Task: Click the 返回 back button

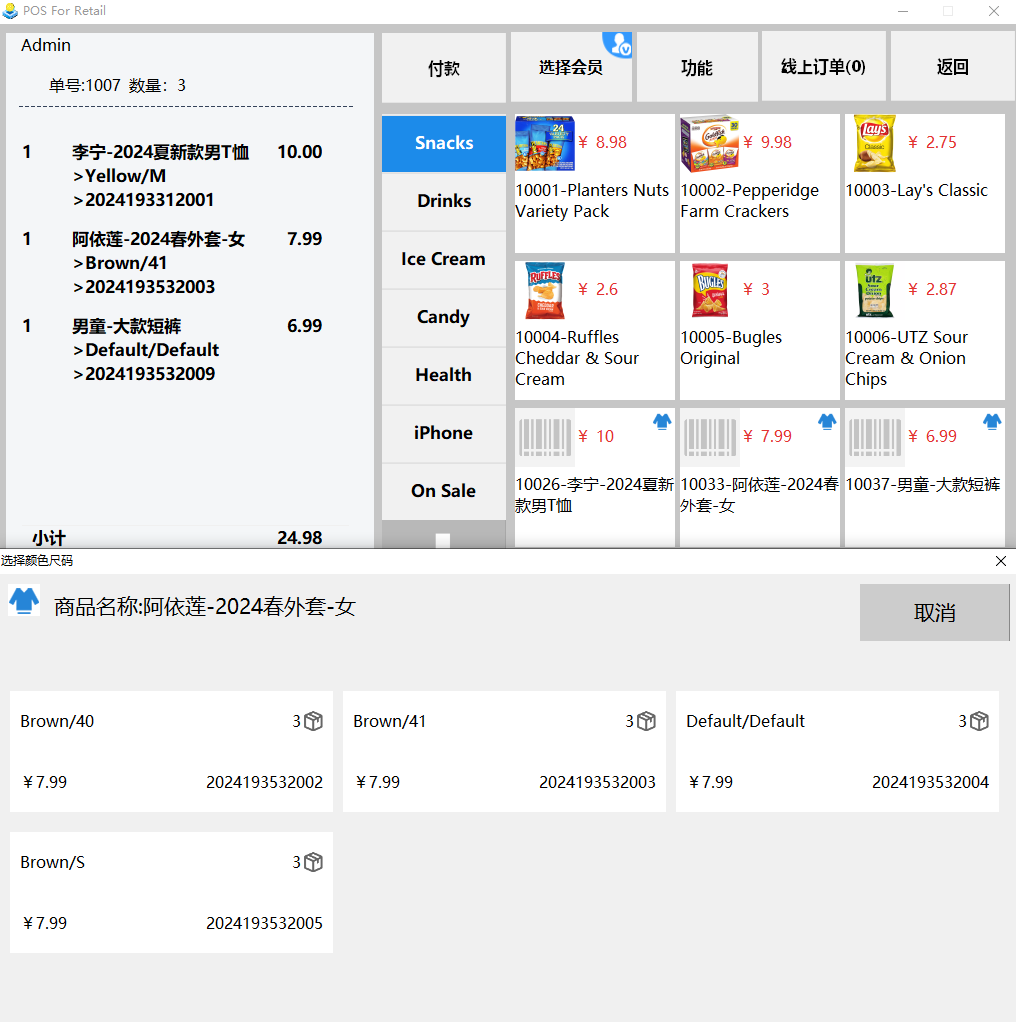Action: coord(952,67)
